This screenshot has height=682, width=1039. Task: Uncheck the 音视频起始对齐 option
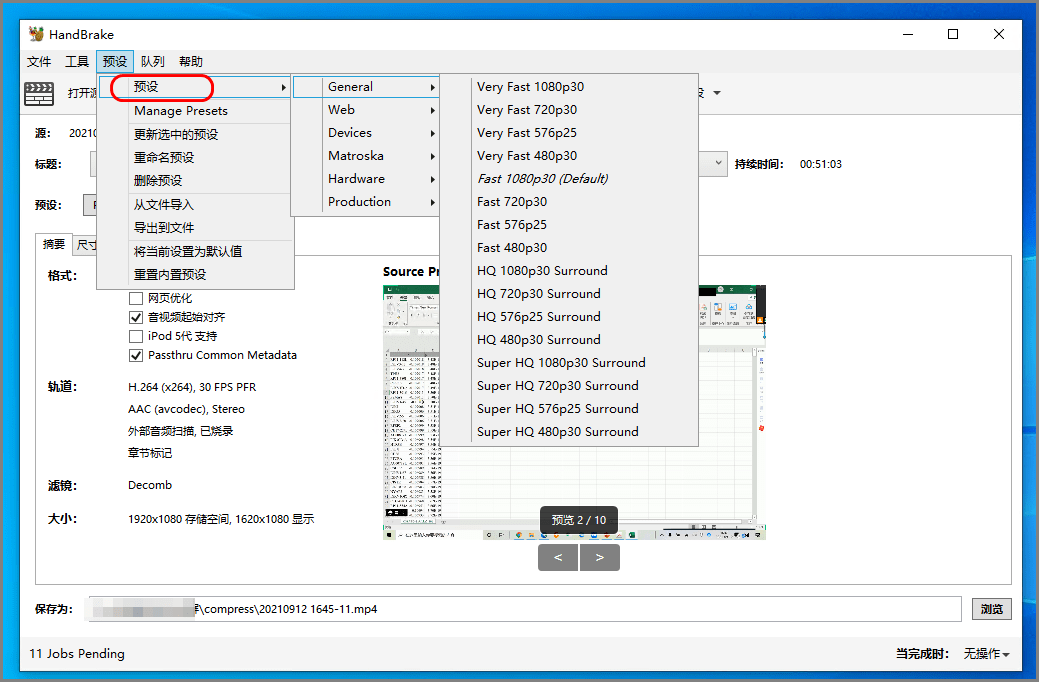click(136, 317)
